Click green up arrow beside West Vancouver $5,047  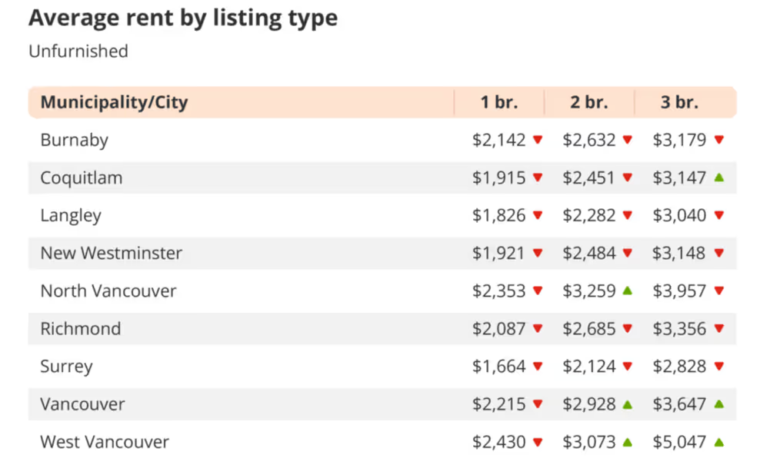pos(718,442)
